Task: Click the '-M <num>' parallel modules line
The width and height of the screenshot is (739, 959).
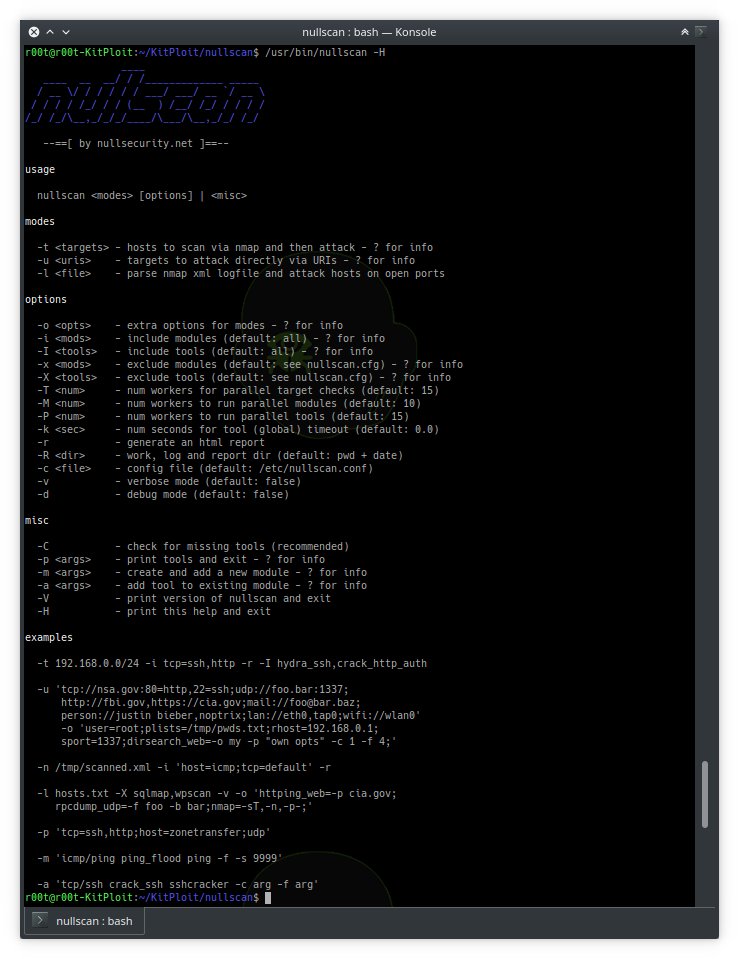Action: [x=229, y=404]
